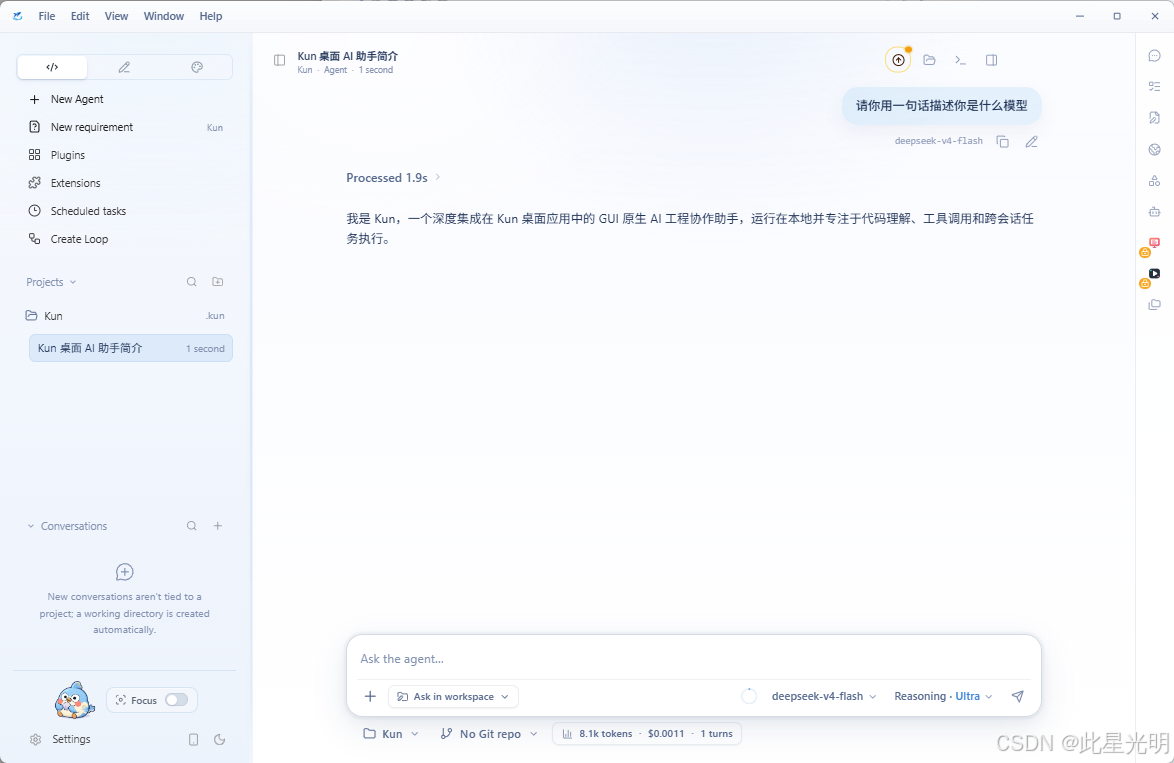Open the Extensions page

[125, 183]
